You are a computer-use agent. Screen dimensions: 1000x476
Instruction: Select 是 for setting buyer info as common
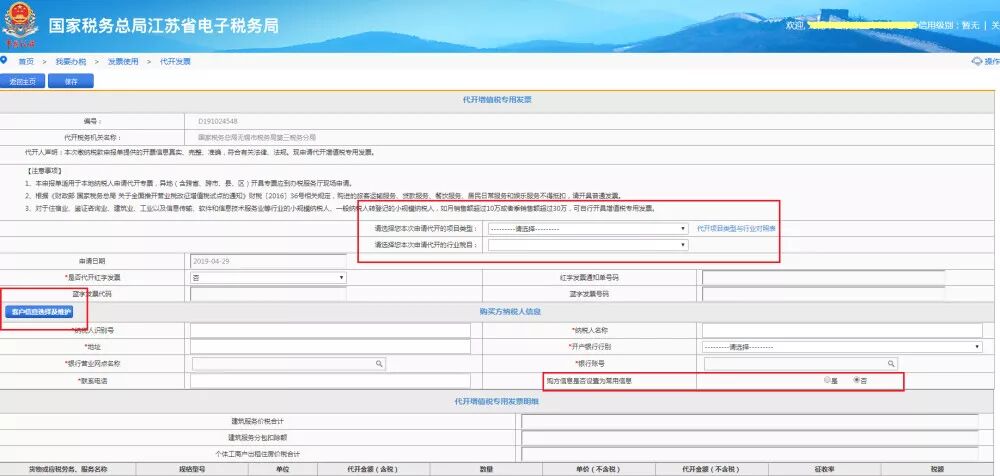(827, 380)
